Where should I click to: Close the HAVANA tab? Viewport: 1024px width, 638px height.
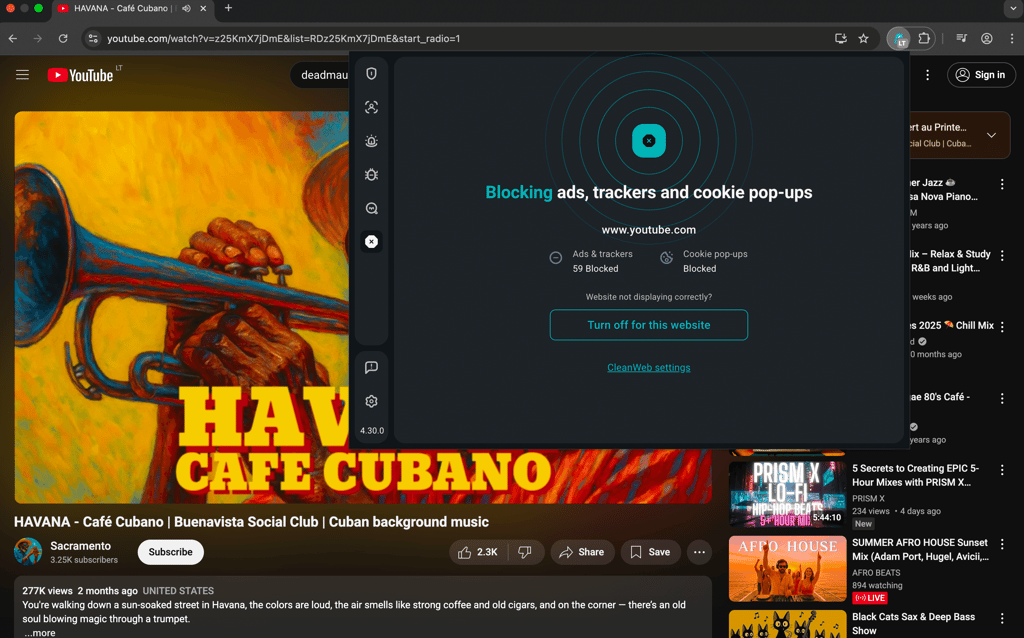click(203, 8)
